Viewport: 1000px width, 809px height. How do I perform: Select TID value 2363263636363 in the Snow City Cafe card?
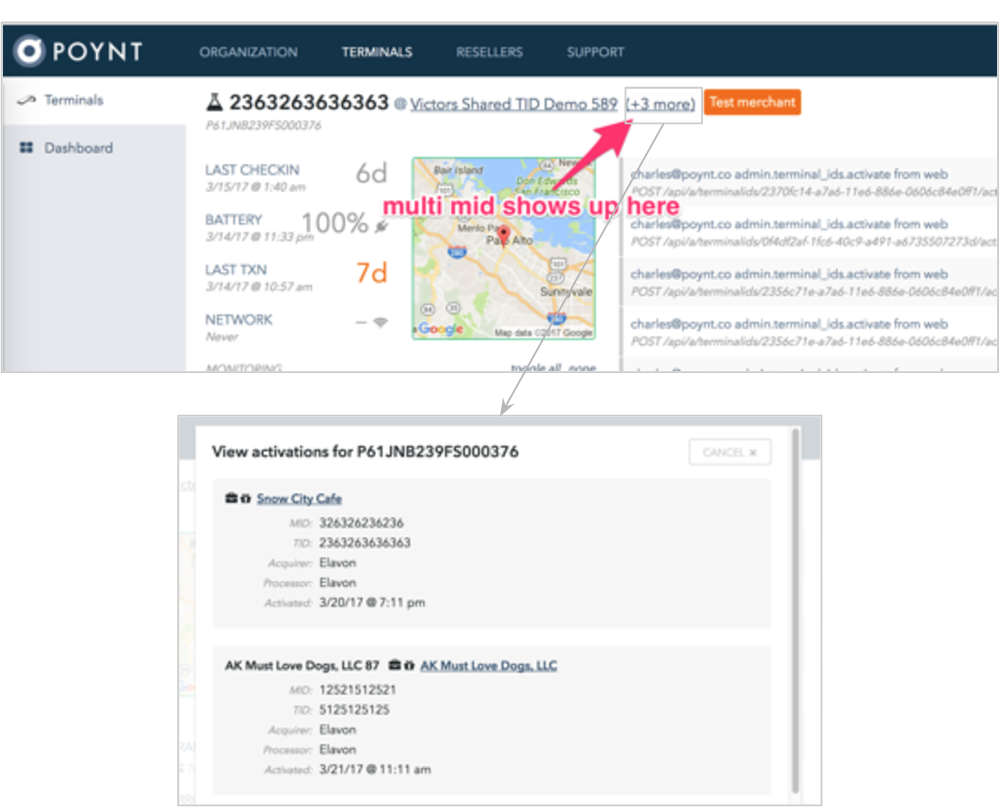tap(365, 543)
